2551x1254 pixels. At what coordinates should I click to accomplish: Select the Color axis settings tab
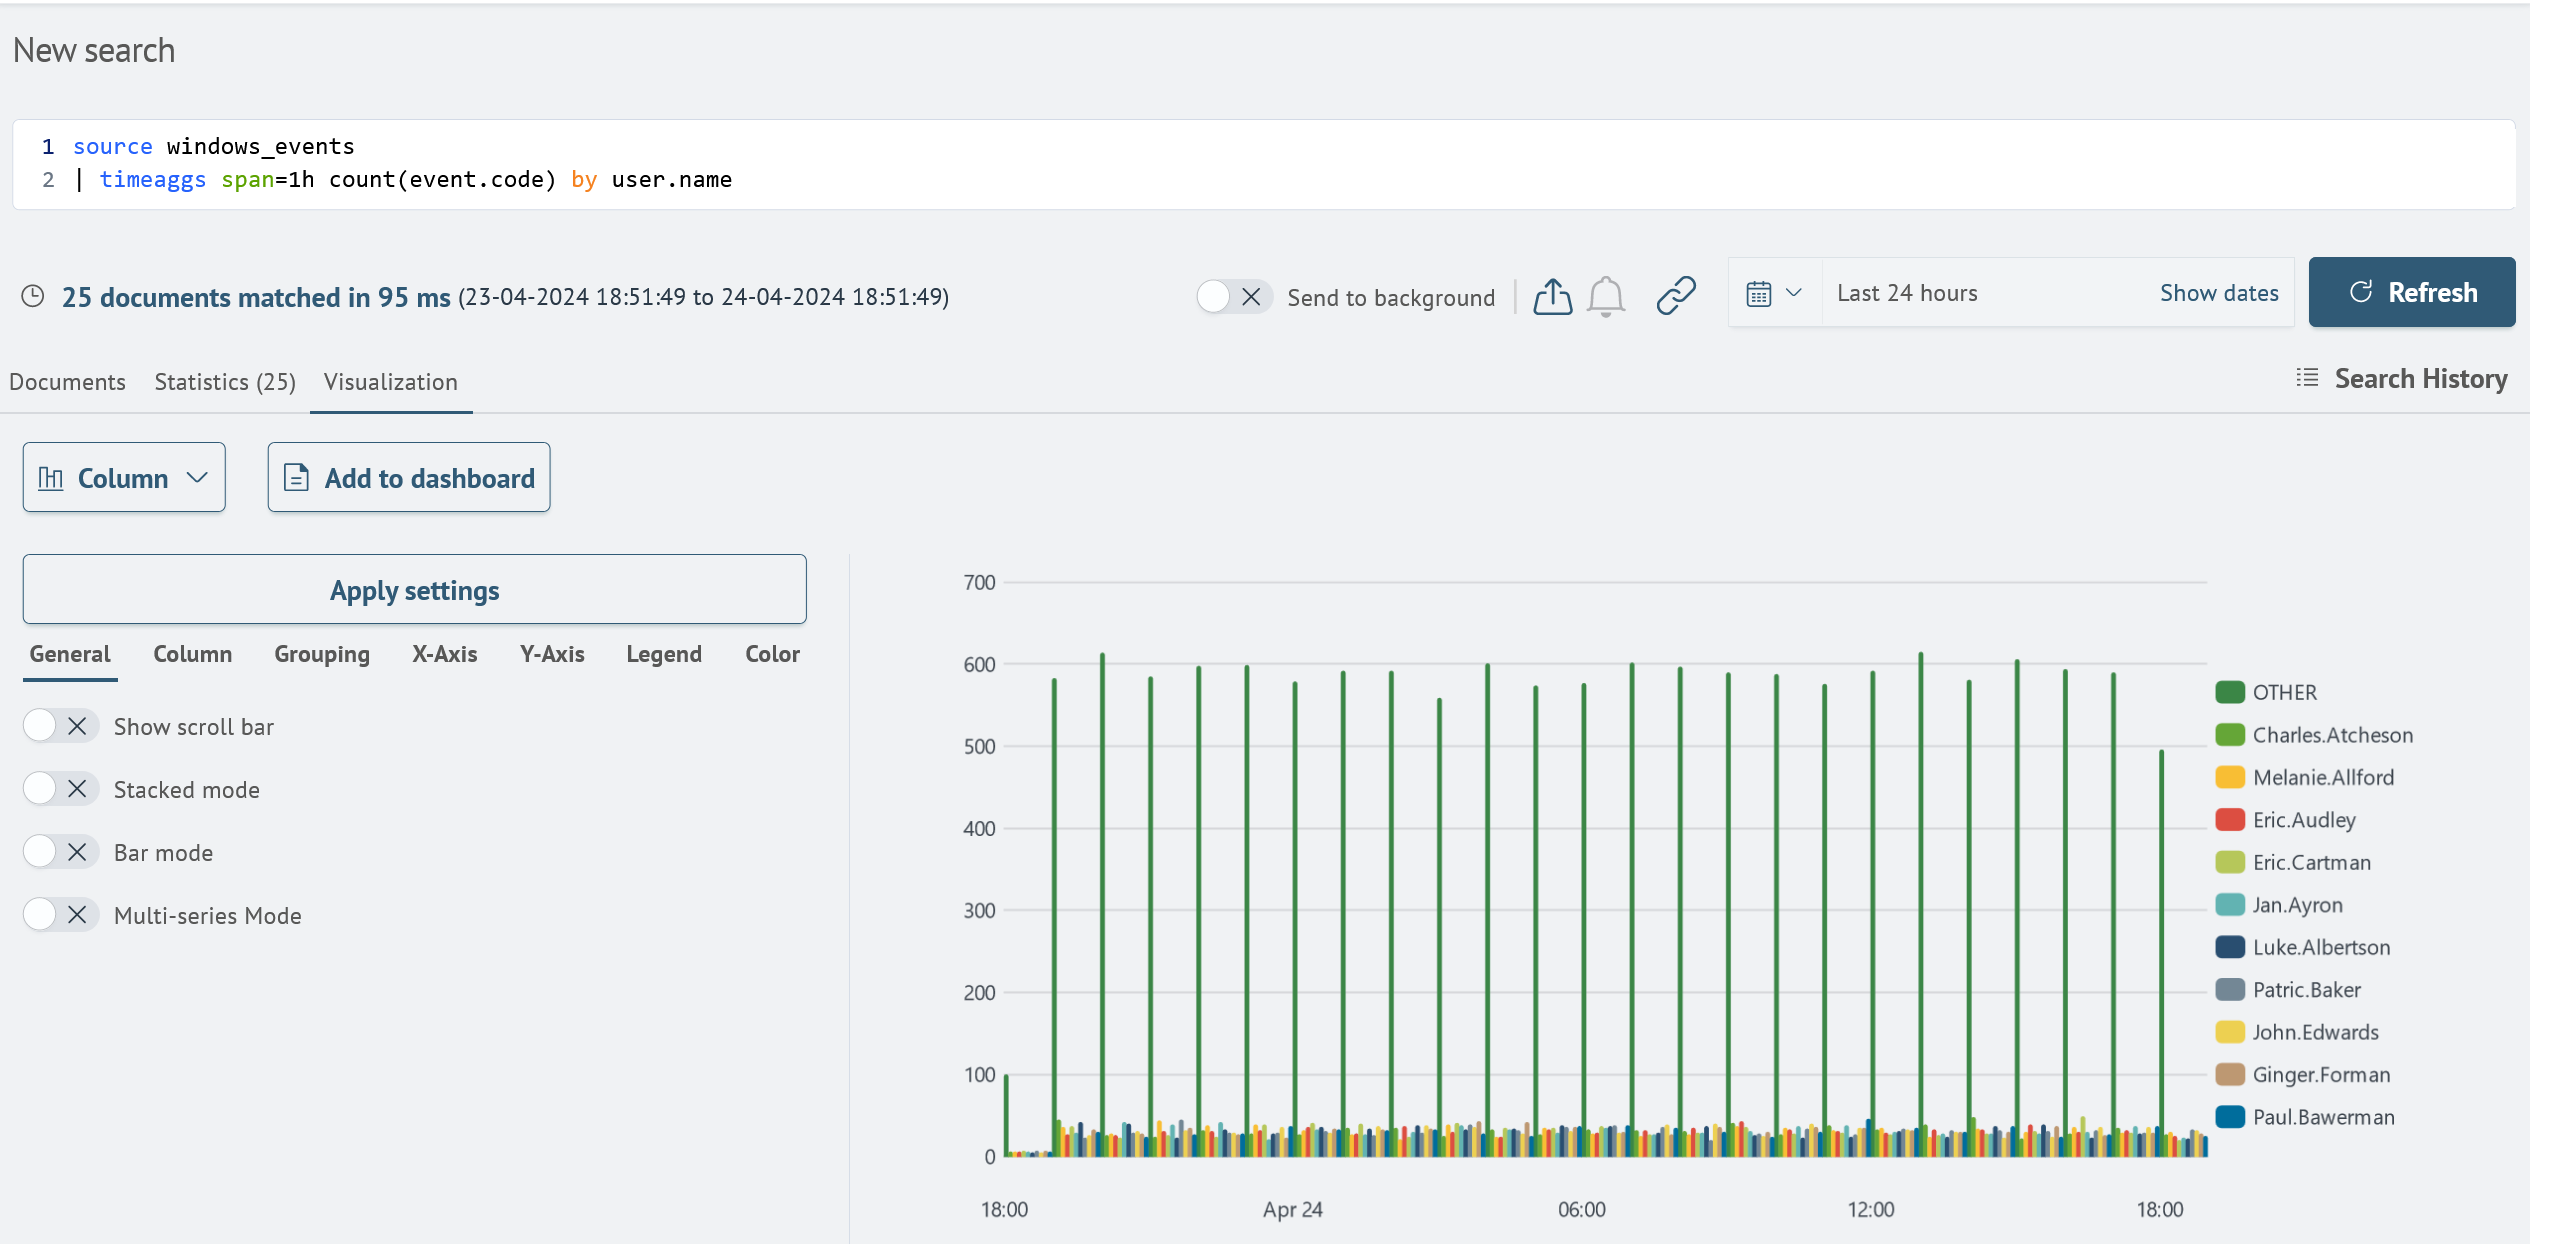pyautogui.click(x=773, y=654)
